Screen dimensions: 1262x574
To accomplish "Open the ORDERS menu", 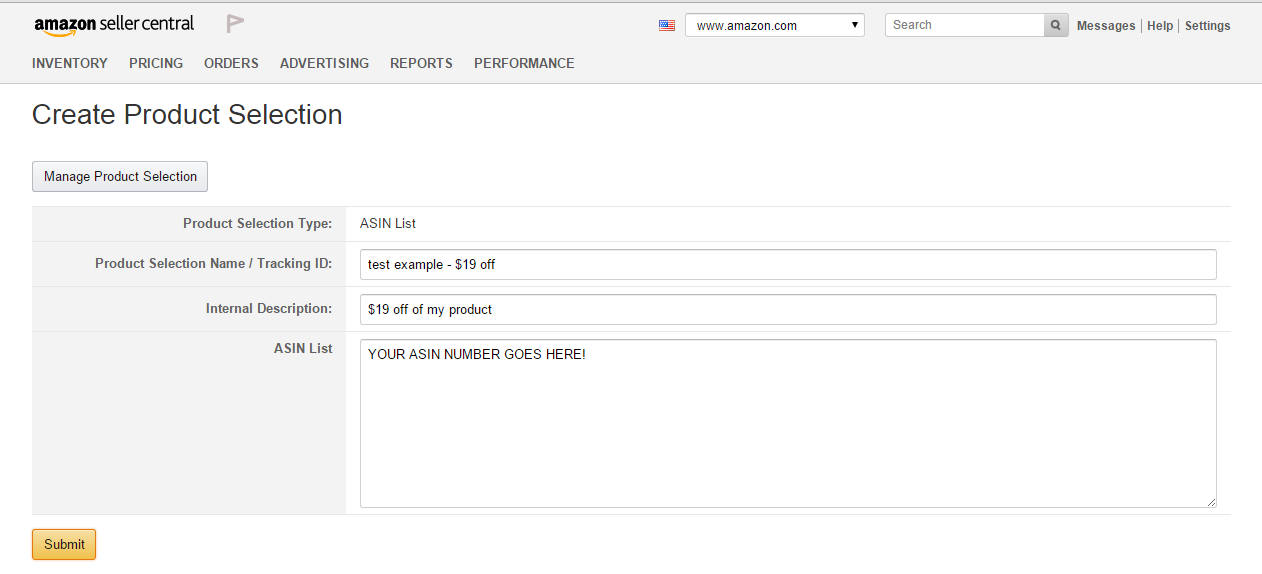I will [x=231, y=63].
